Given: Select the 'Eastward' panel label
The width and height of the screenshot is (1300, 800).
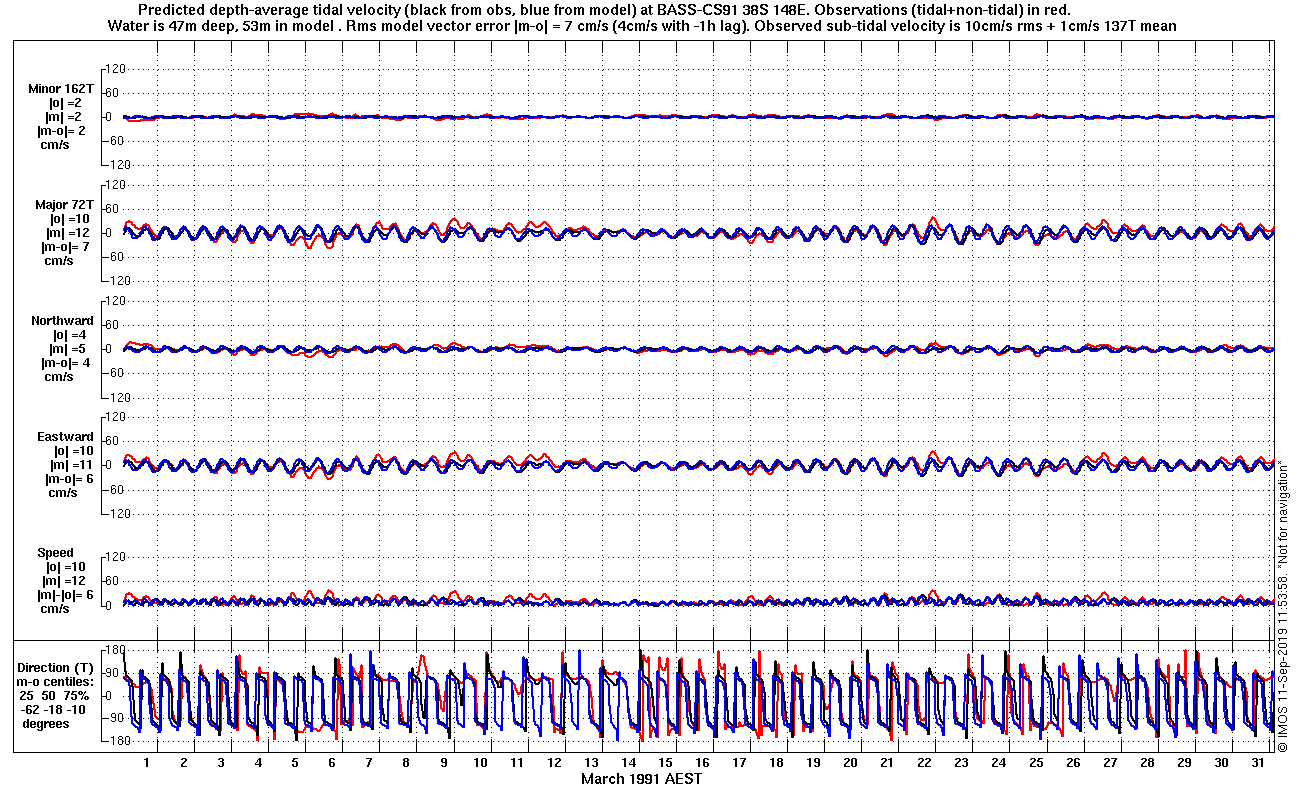Looking at the screenshot, I should (x=65, y=437).
